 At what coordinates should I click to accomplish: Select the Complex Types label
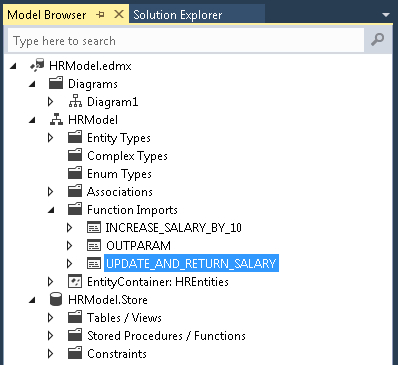pos(127,156)
